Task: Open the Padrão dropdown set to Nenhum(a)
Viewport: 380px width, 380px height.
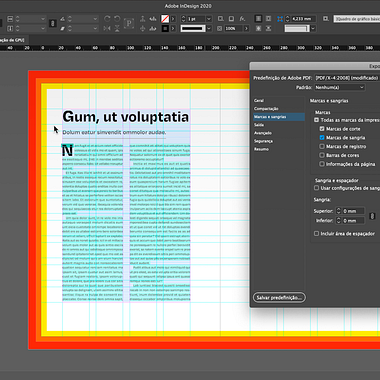Action: (x=339, y=87)
